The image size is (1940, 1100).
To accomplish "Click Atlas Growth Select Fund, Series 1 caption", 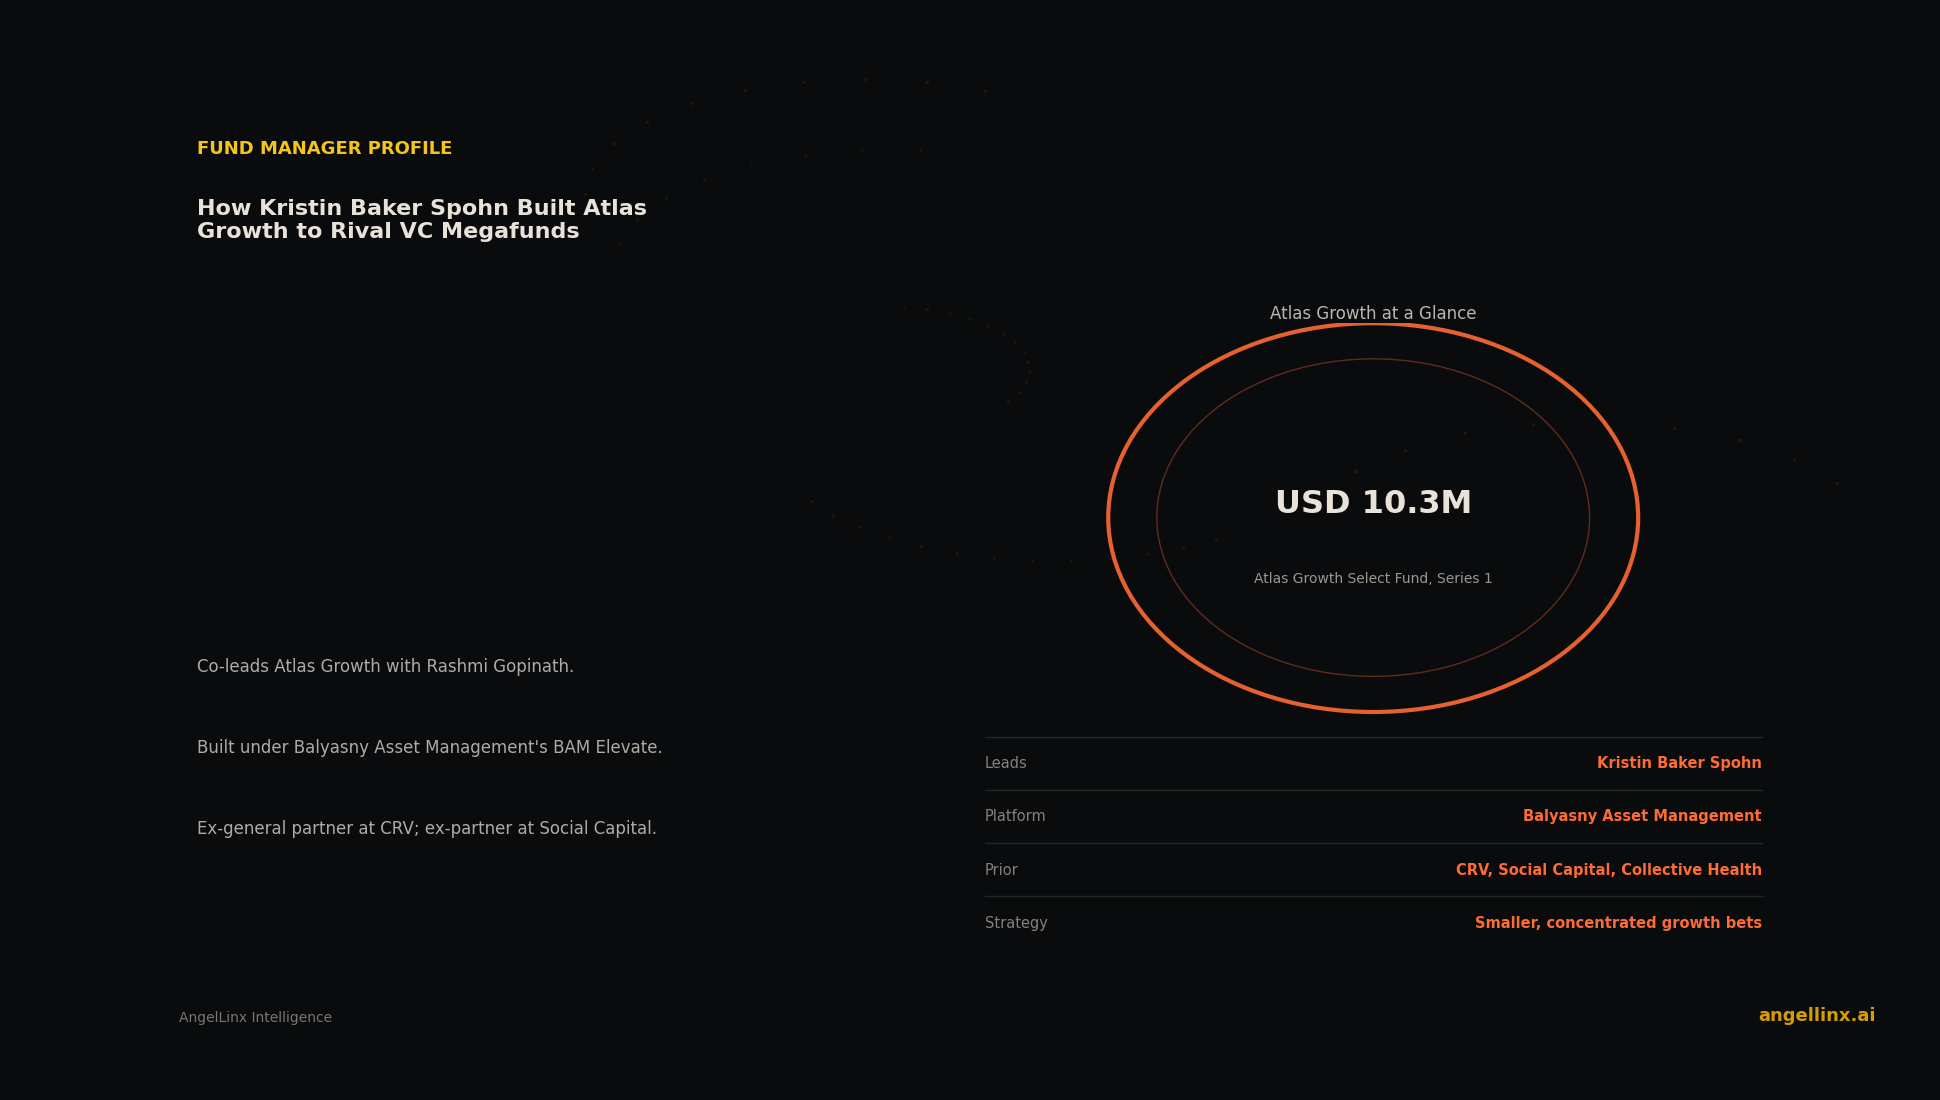I will pyautogui.click(x=1373, y=578).
